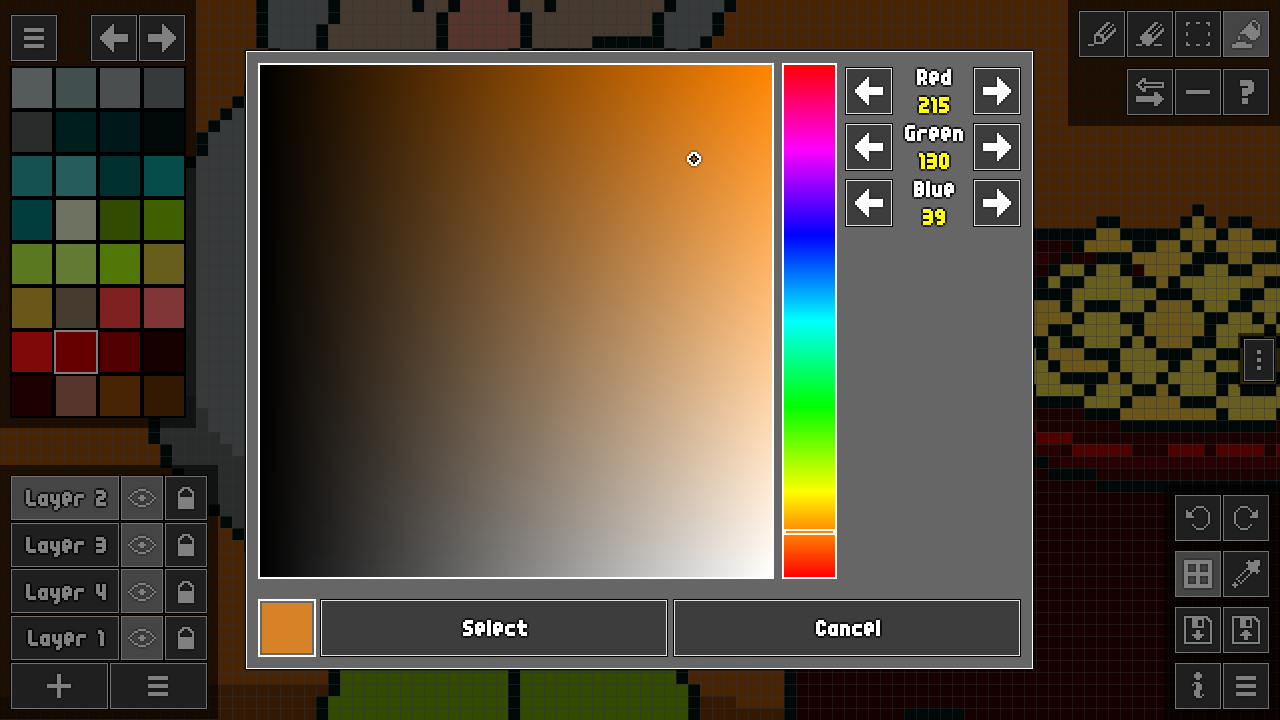Select the Eraser tool
1280x720 pixels.
1149,33
